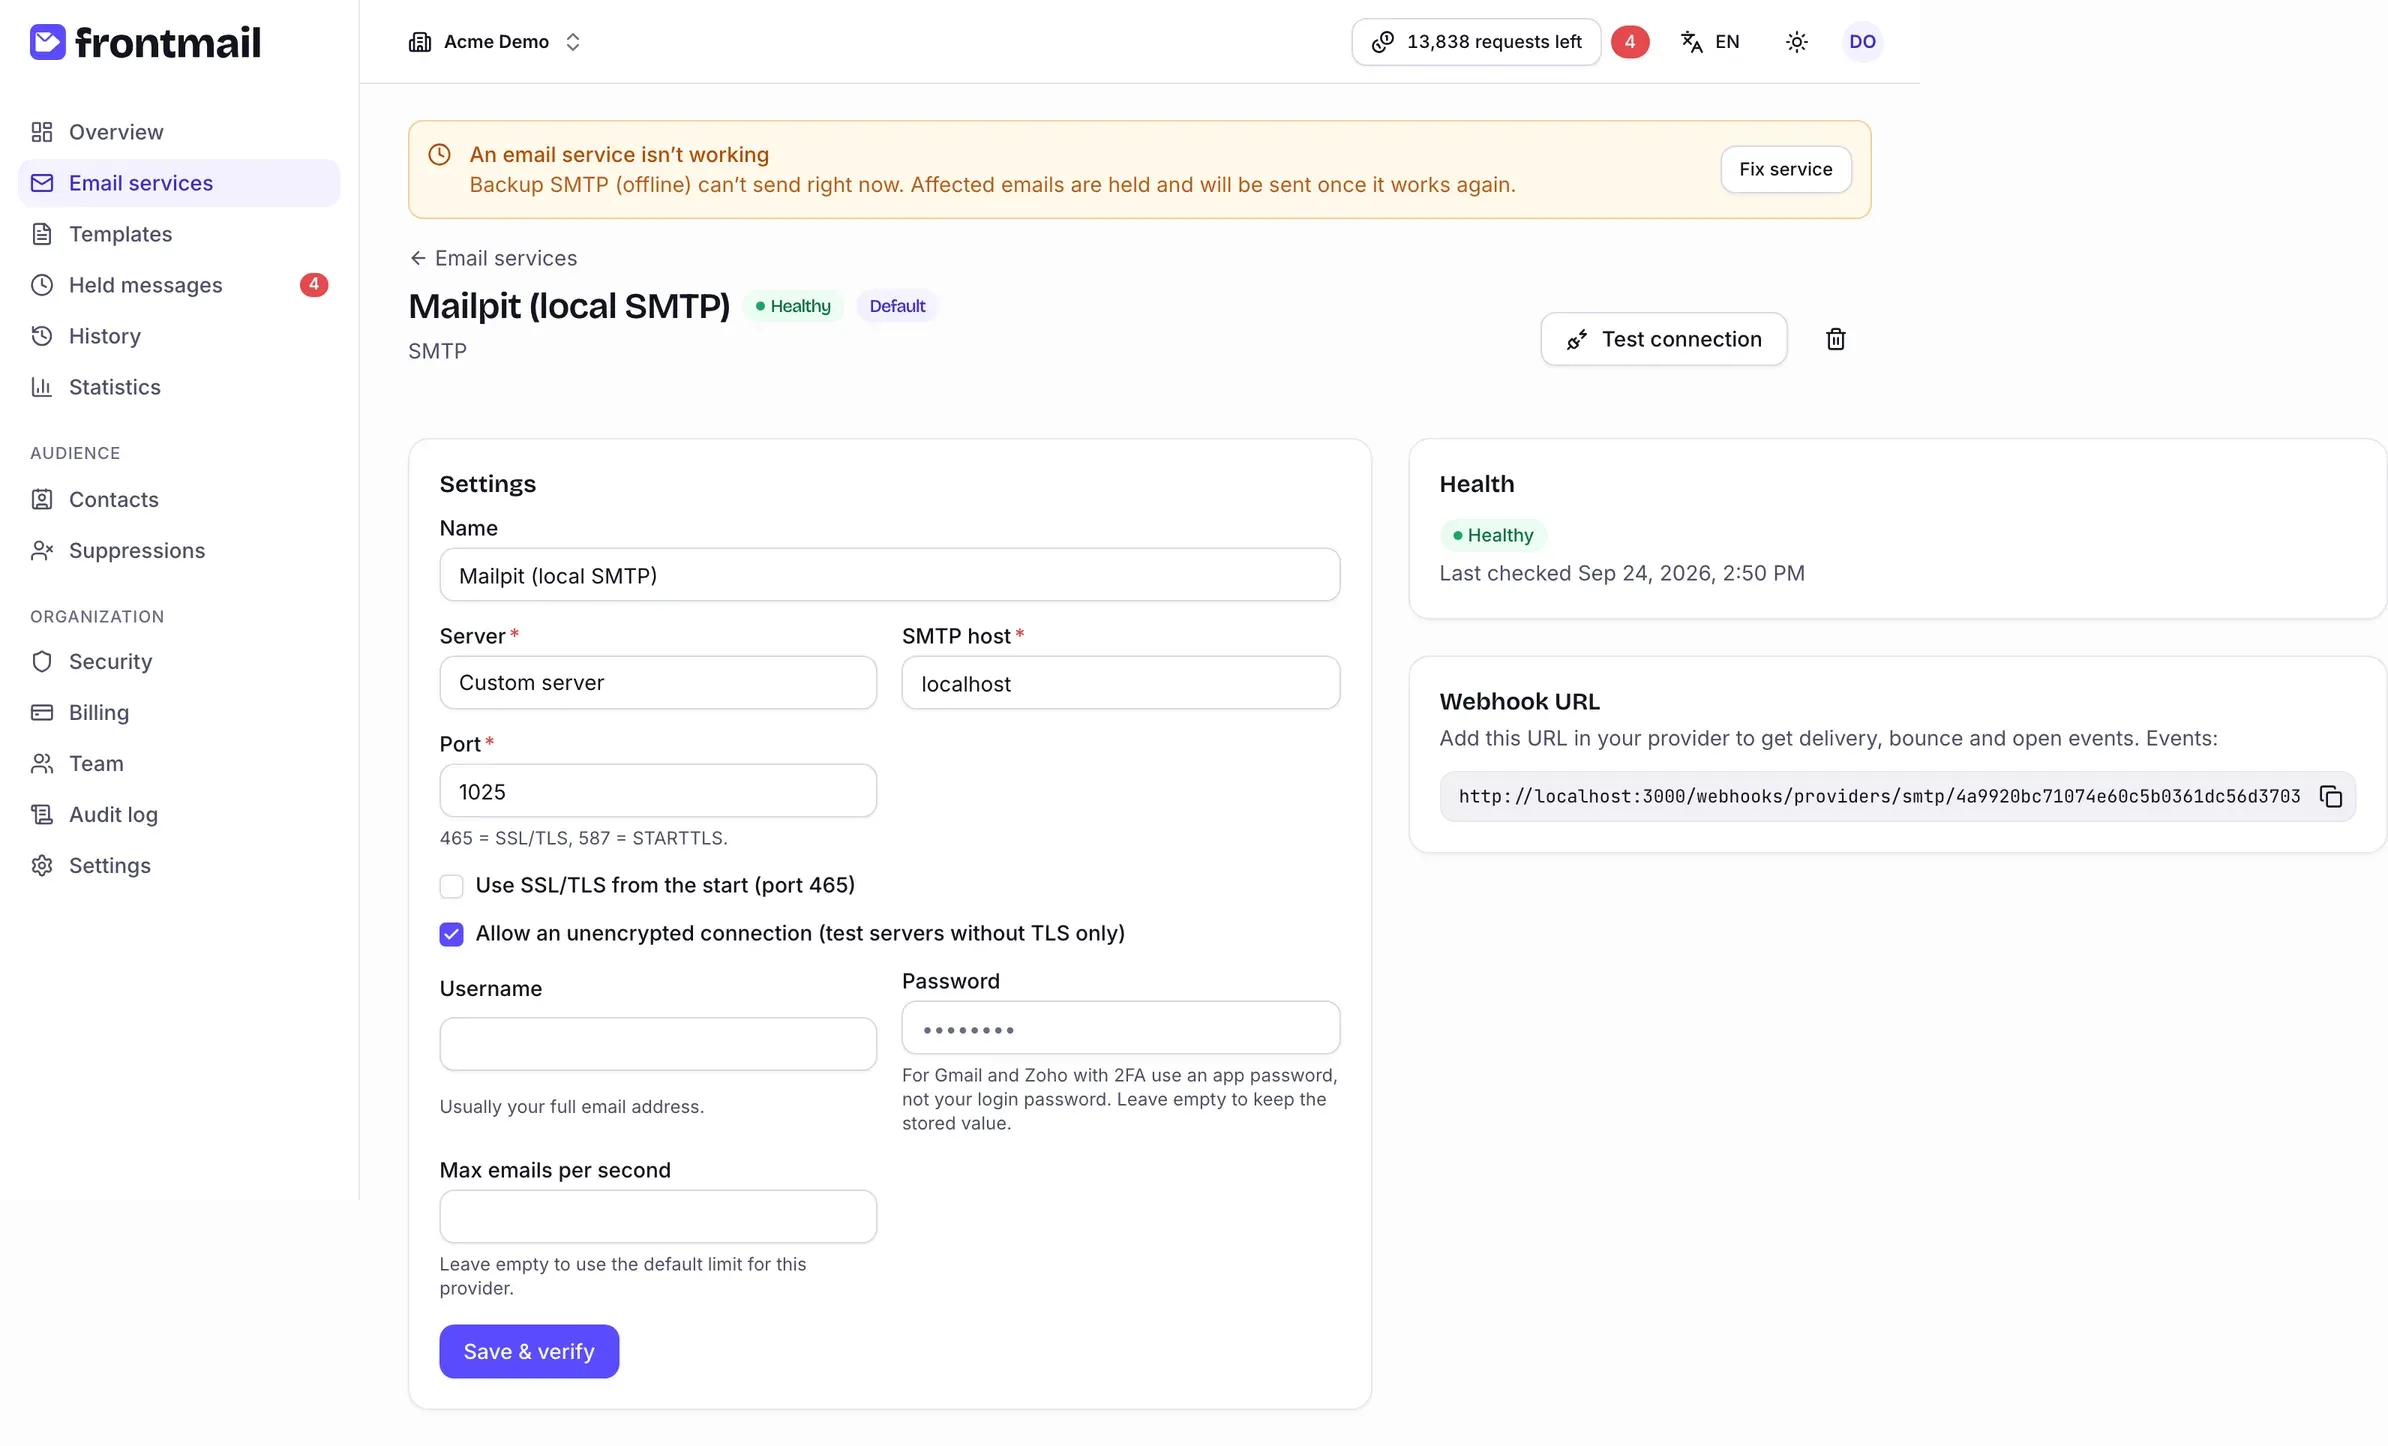Open Overview in the sidebar
2388x1446 pixels.
coord(179,132)
